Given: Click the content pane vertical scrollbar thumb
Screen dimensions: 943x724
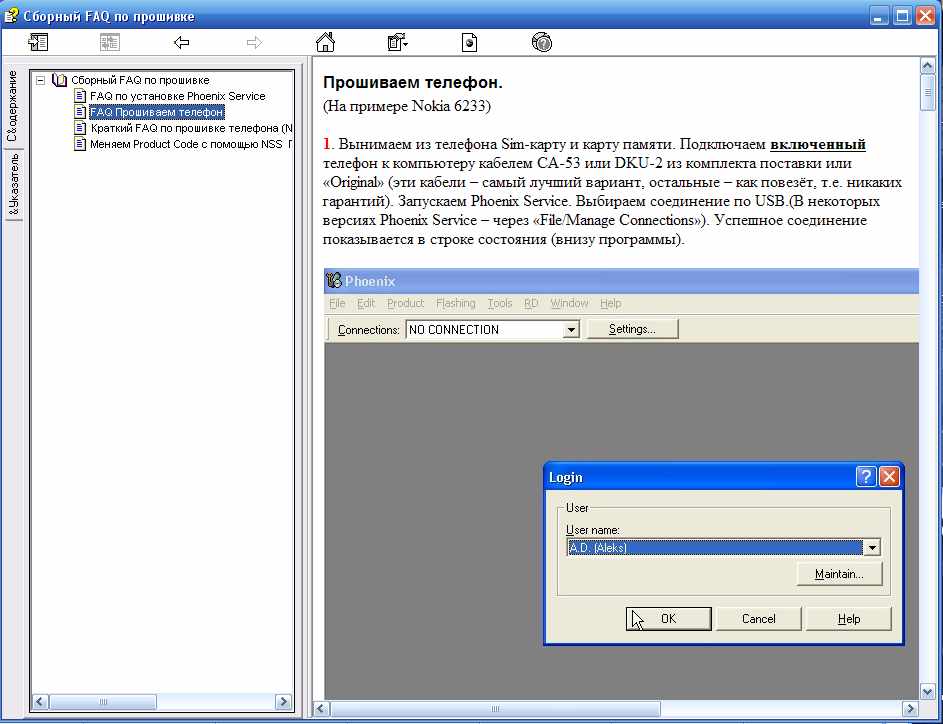Looking at the screenshot, I should [927, 93].
